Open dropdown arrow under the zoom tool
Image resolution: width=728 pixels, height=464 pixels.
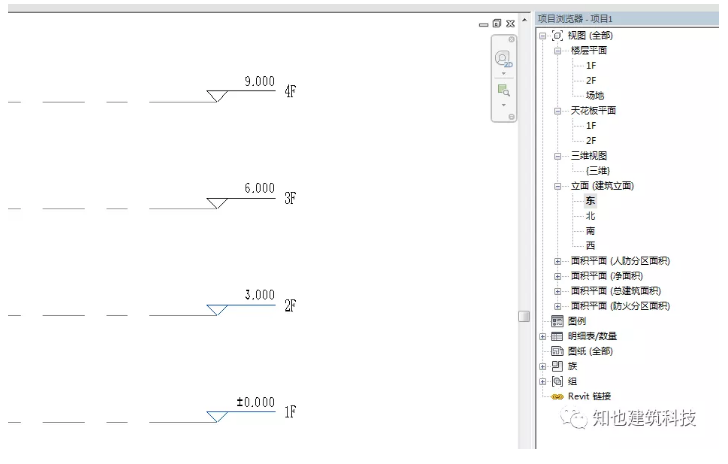(504, 105)
